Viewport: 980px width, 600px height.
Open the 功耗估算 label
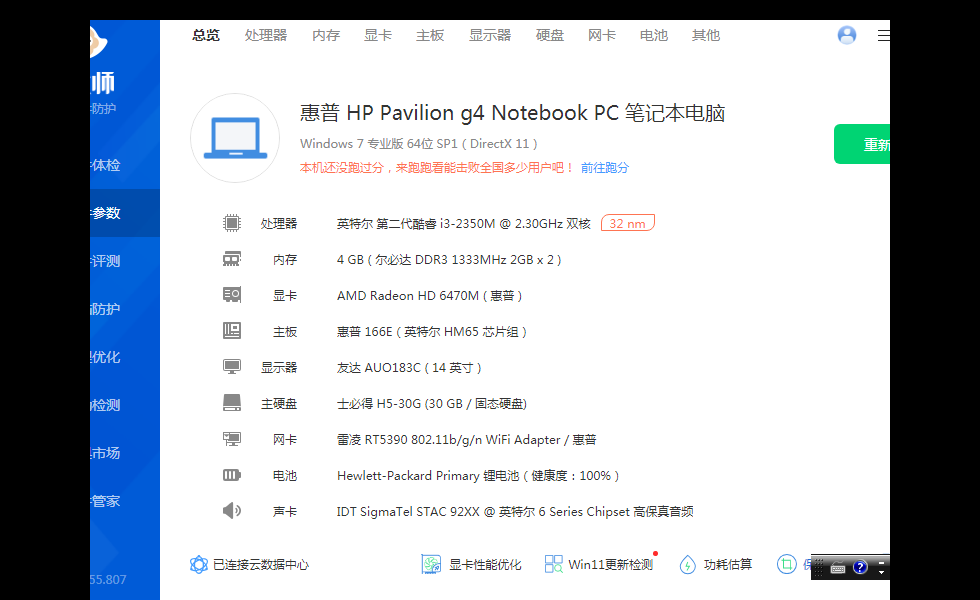728,565
